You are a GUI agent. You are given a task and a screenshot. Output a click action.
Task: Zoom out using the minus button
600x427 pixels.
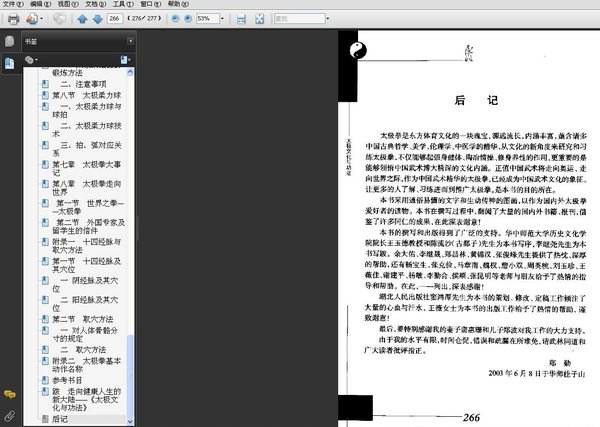pos(175,18)
